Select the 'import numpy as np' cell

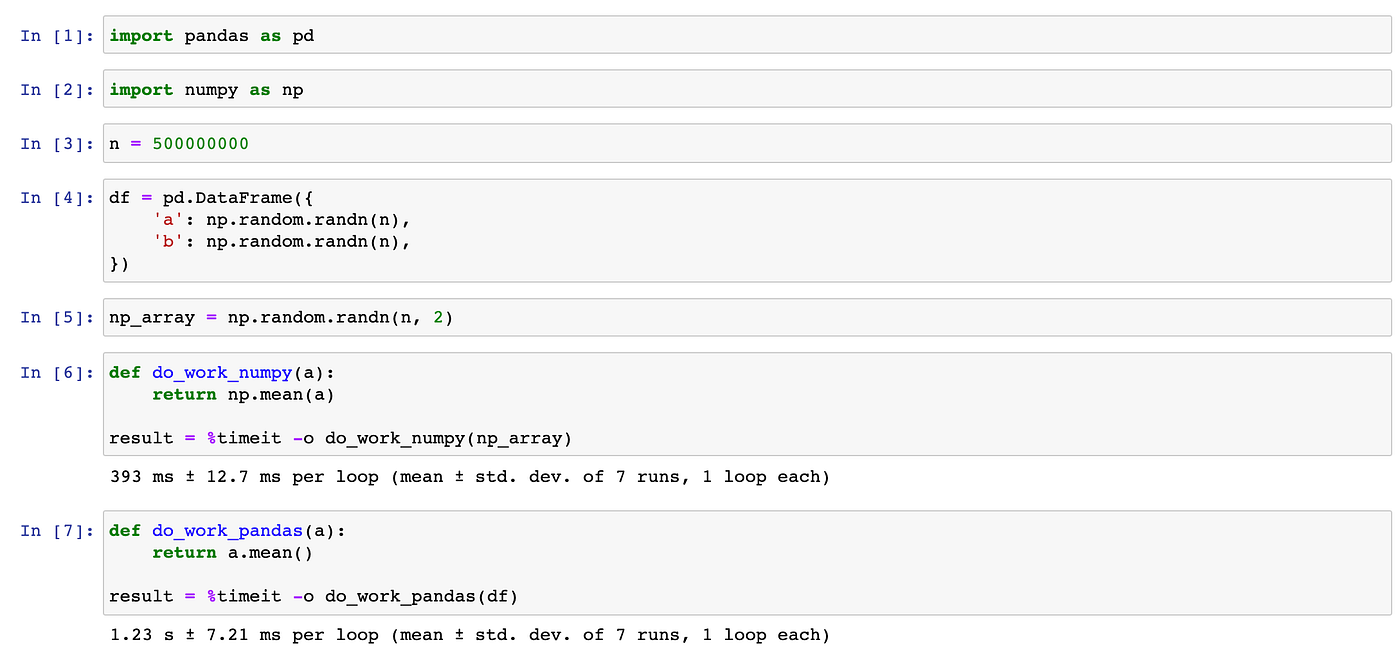(747, 89)
